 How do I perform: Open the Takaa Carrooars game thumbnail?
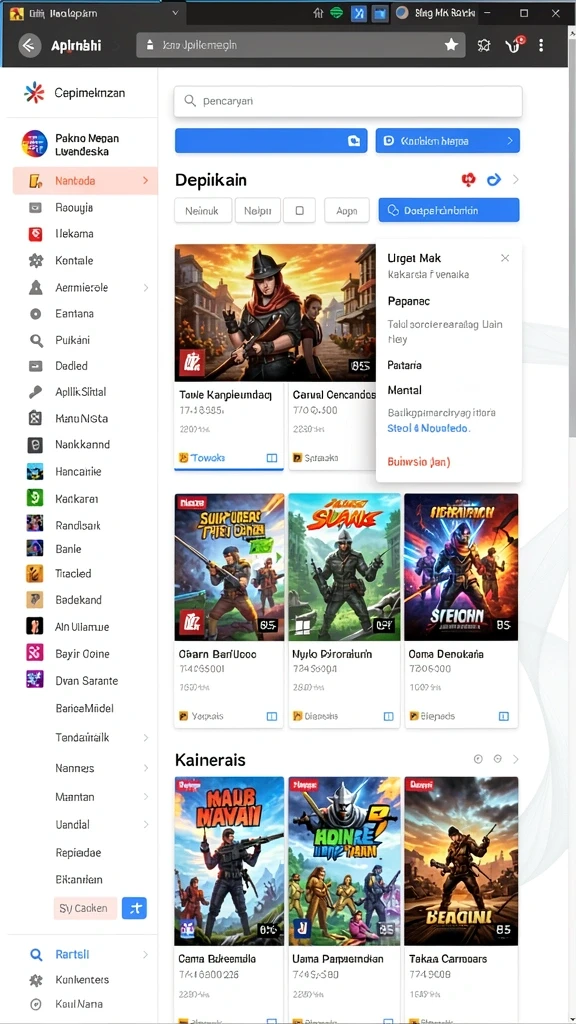pos(461,861)
